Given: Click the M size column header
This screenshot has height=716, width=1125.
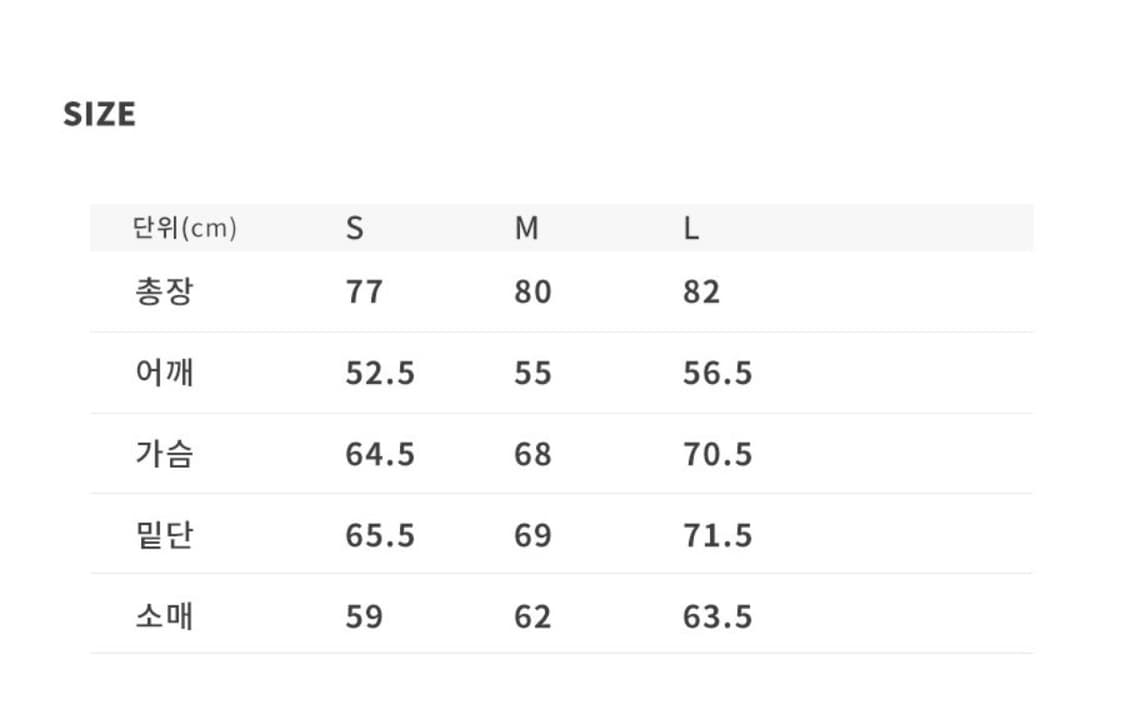Looking at the screenshot, I should [527, 229].
